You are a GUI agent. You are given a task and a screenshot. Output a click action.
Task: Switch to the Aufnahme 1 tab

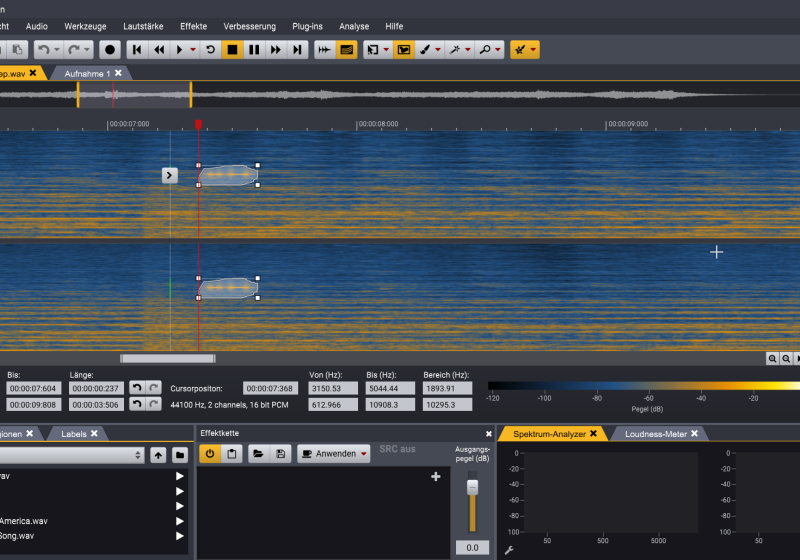[87, 73]
